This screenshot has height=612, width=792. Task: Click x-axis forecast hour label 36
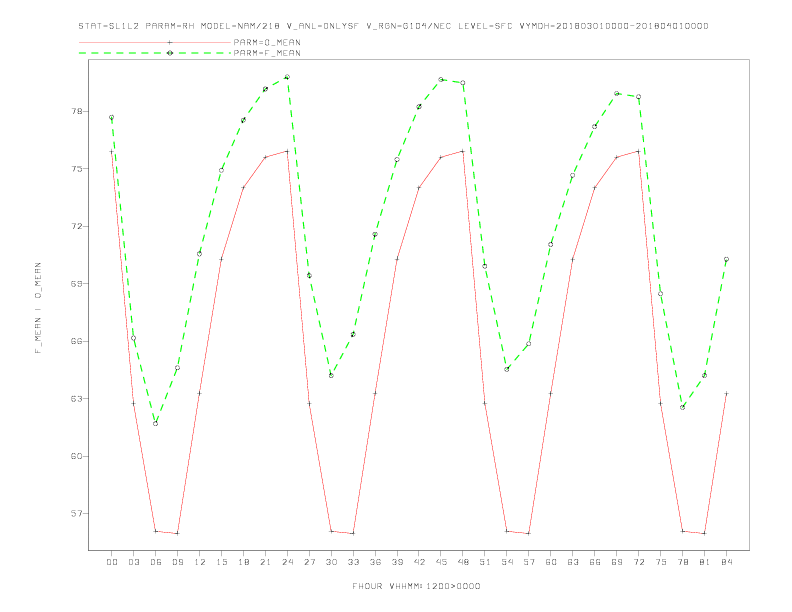375,562
